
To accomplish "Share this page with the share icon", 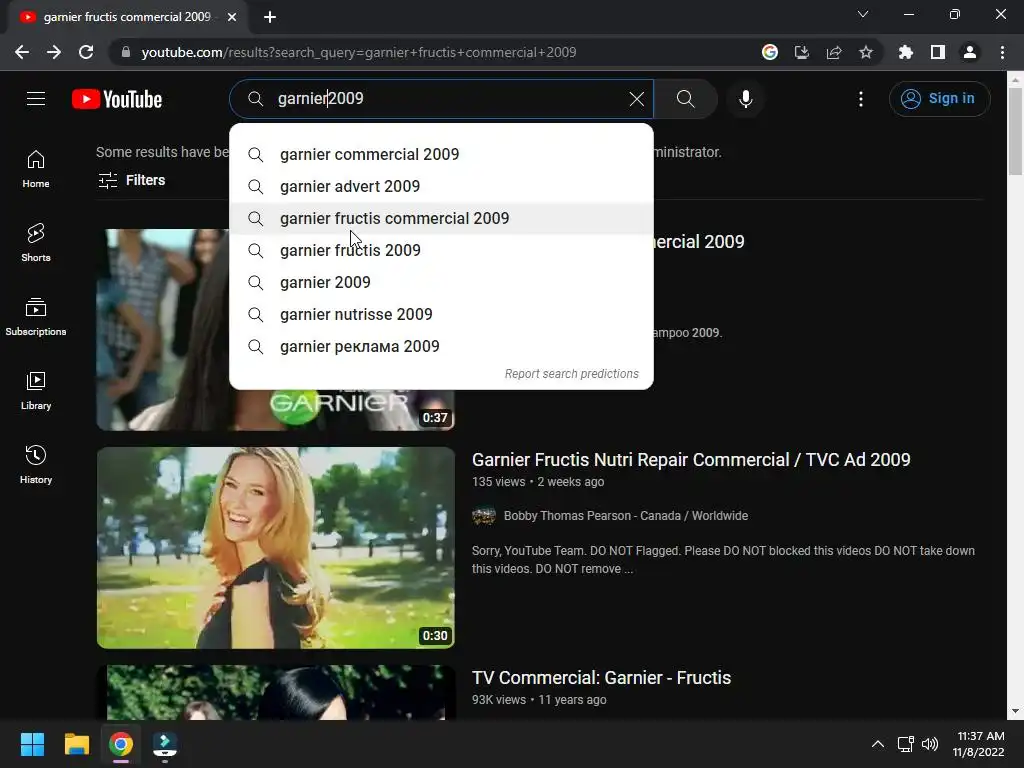I will click(834, 52).
